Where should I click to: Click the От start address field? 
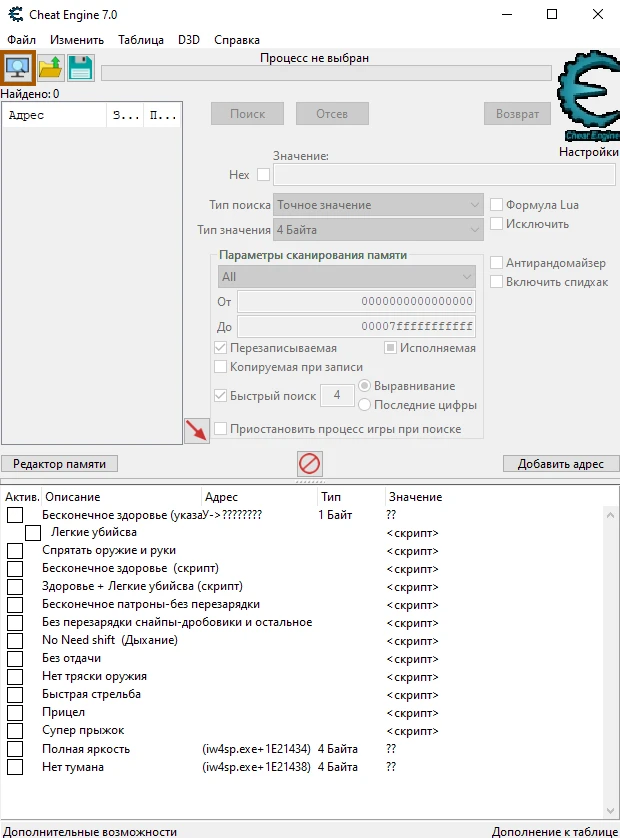pos(356,301)
